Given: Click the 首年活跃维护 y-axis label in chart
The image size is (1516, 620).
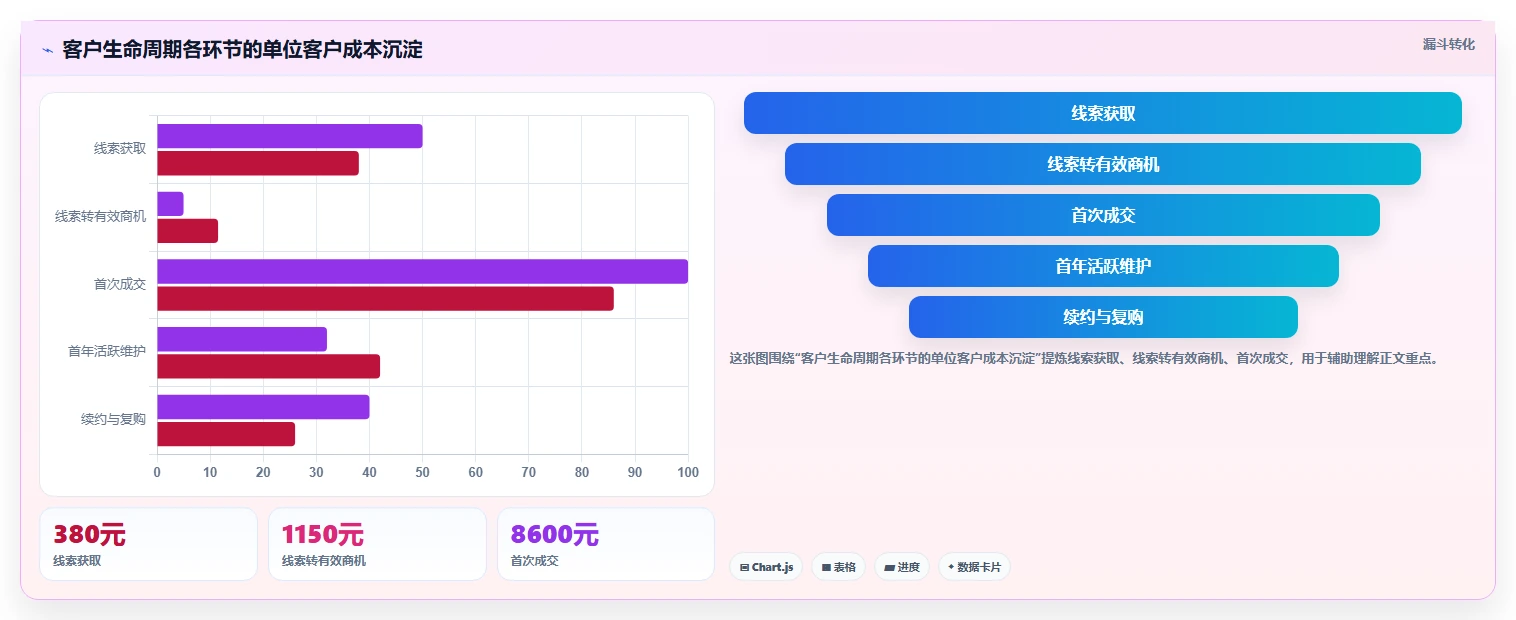Looking at the screenshot, I should (107, 351).
